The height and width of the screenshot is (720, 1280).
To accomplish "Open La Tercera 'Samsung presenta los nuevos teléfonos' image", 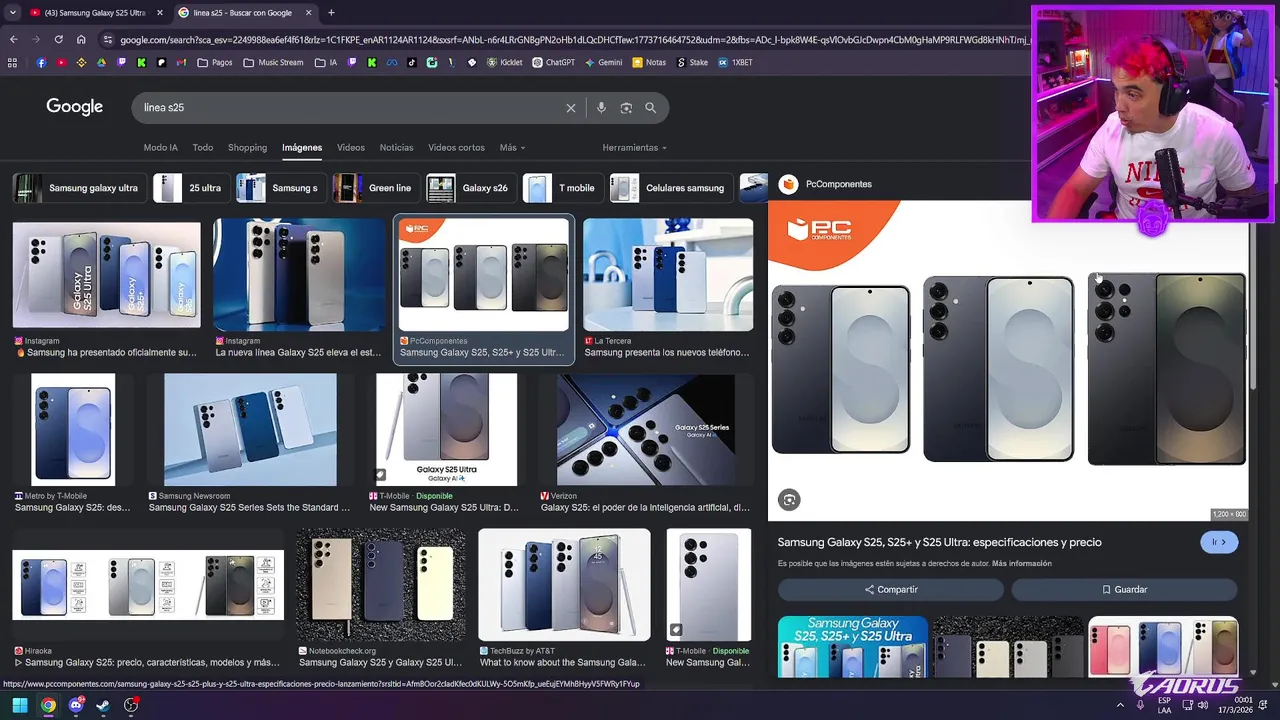I will pyautogui.click(x=668, y=275).
